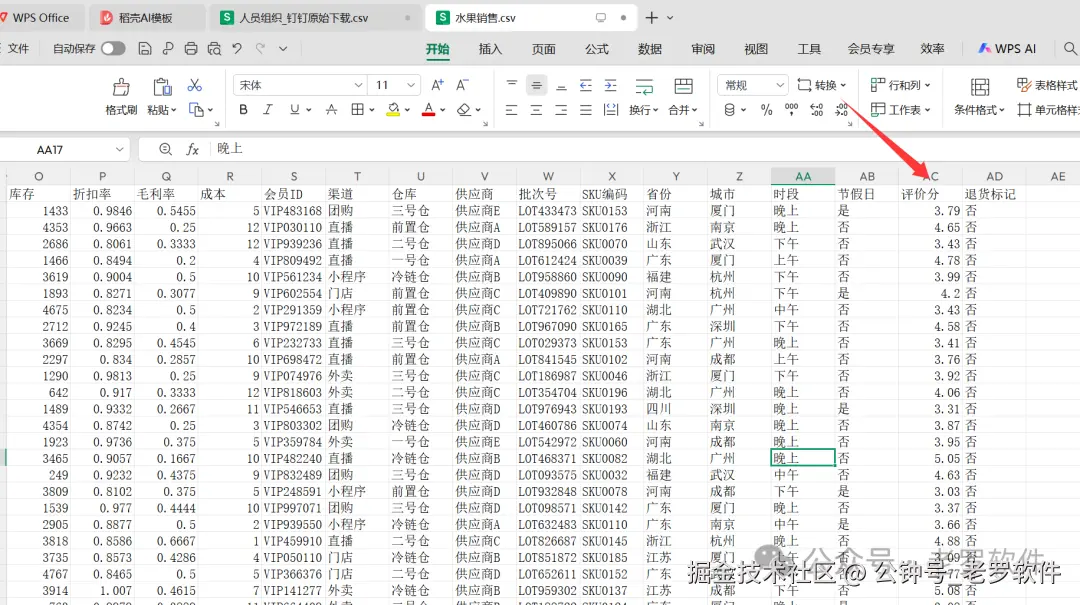The height and width of the screenshot is (605, 1080).
Task: Switch to the 审阅 ribbon tab
Action: [703, 49]
